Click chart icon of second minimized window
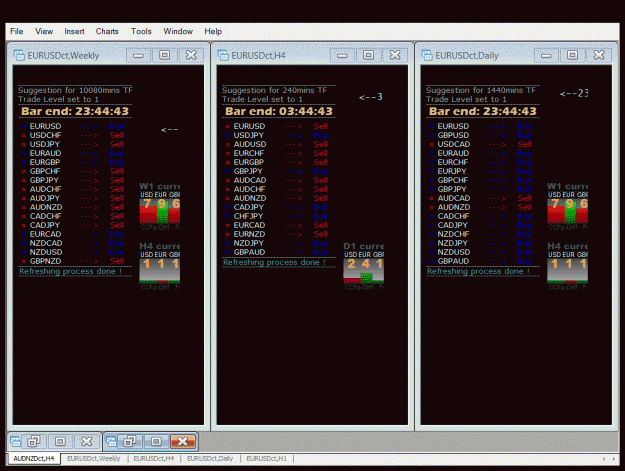 coord(111,442)
